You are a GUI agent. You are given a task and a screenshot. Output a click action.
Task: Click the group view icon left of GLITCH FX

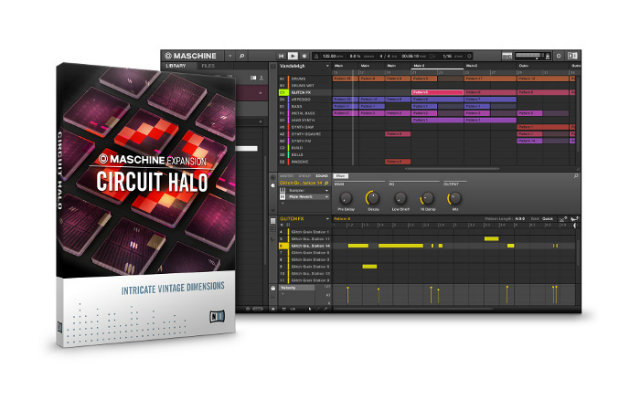273,220
